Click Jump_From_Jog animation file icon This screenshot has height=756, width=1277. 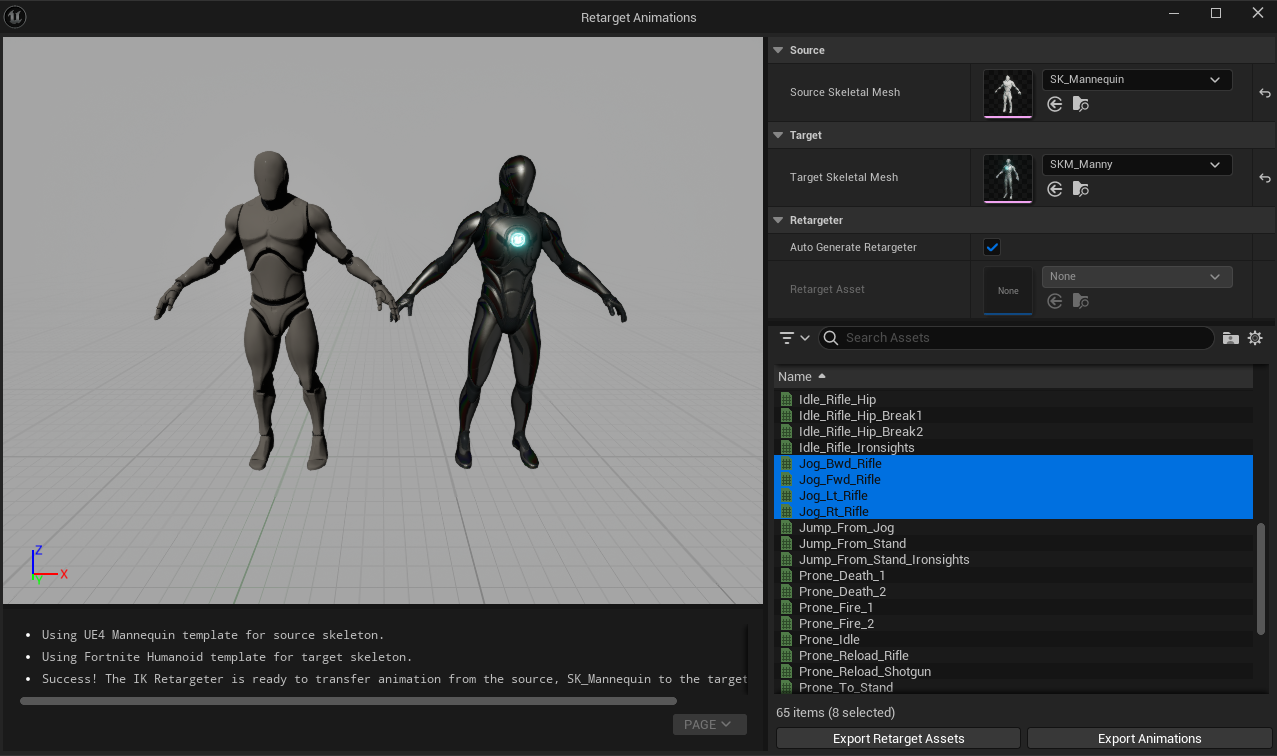coord(786,528)
